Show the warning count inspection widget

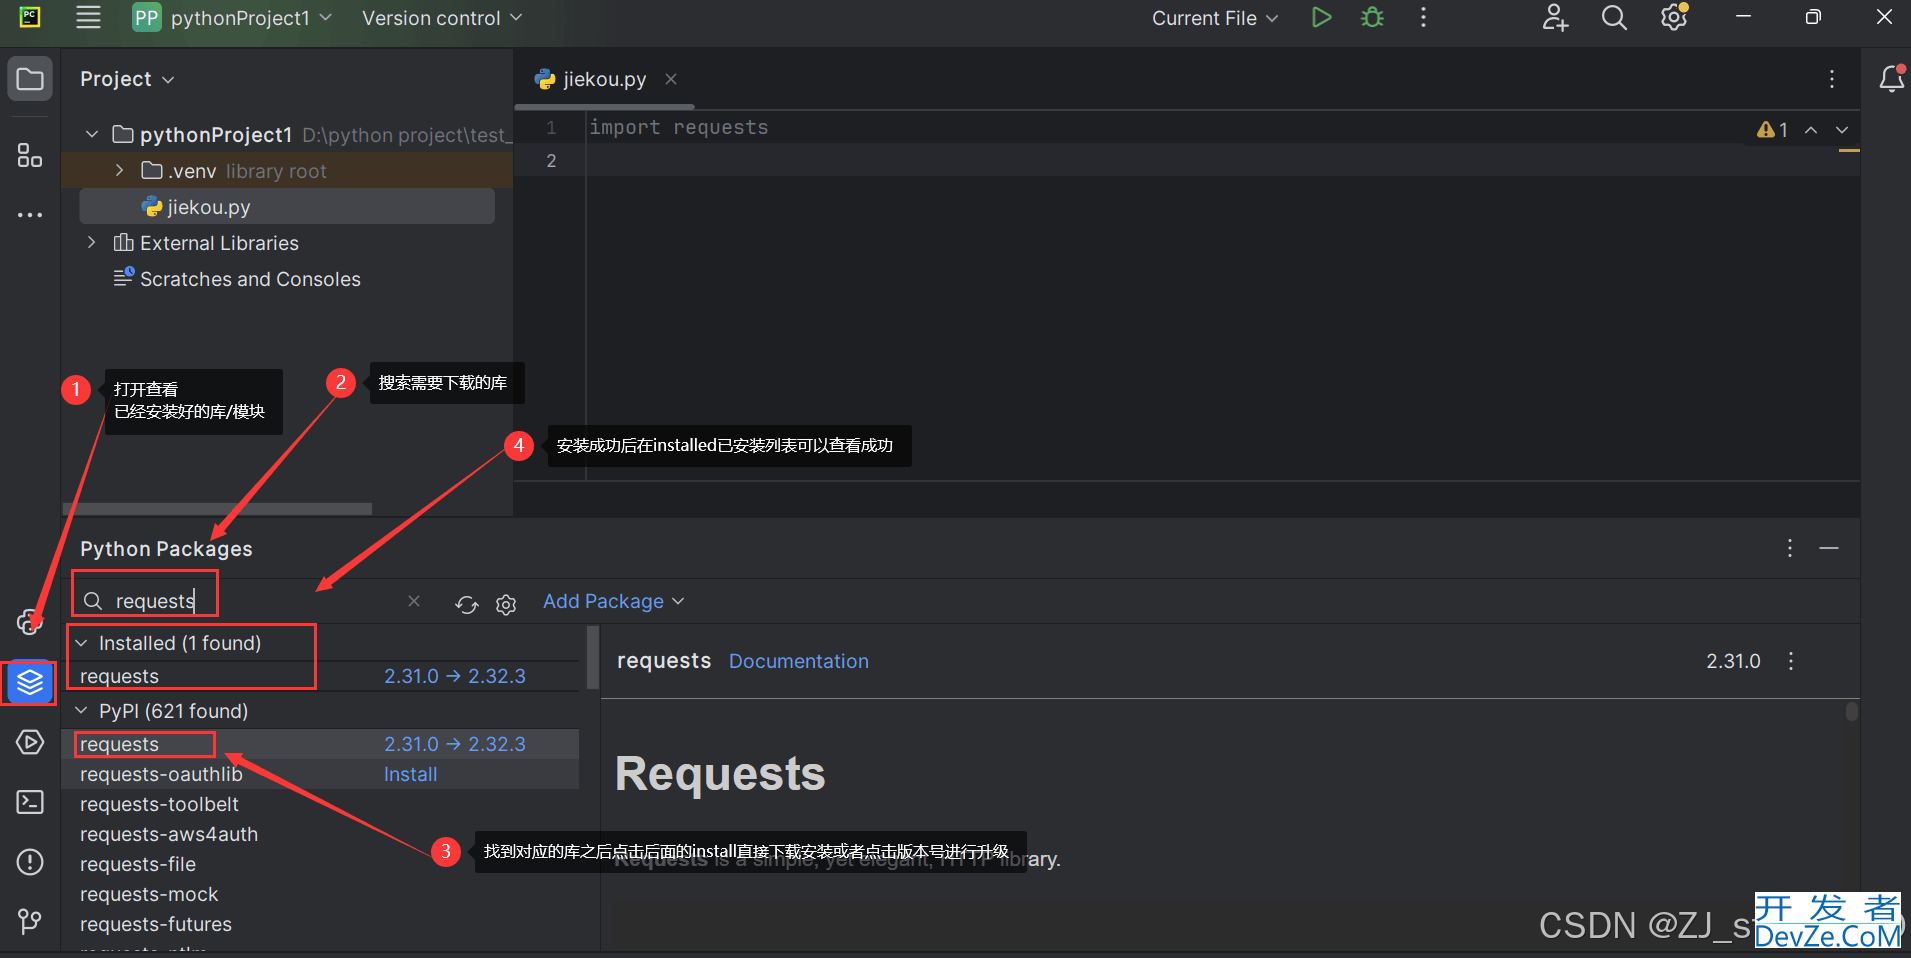pyautogui.click(x=1772, y=130)
